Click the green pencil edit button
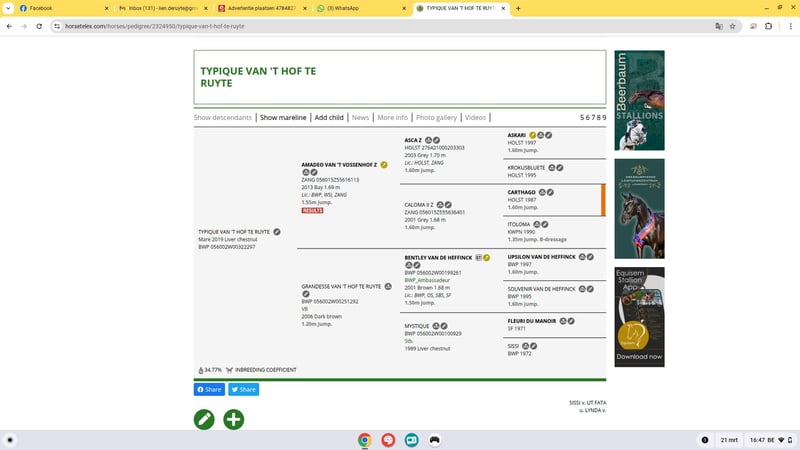 204,419
